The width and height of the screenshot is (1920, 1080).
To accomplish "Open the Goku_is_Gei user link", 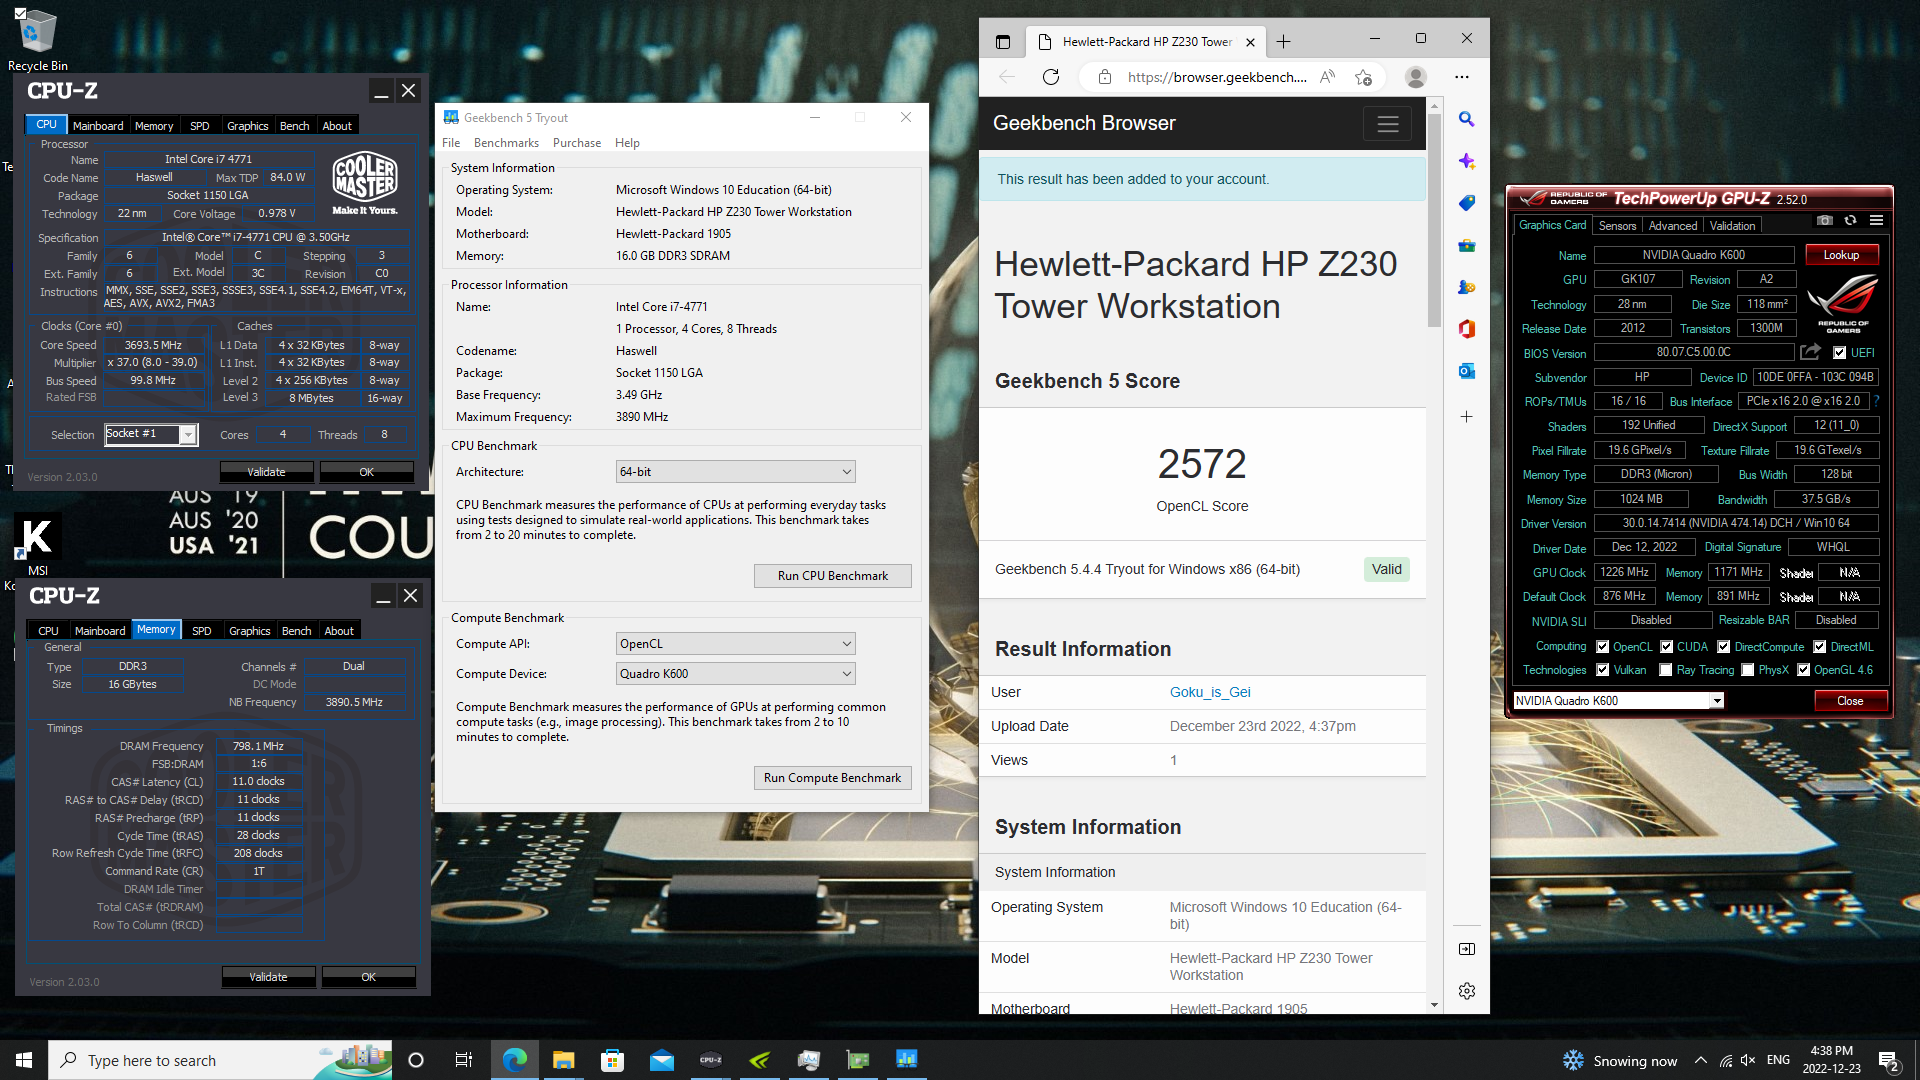I will [1210, 692].
